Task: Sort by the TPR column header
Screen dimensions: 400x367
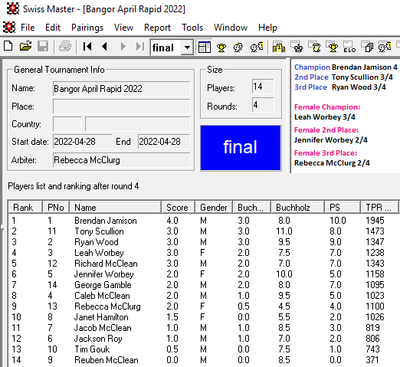Action: [x=379, y=207]
